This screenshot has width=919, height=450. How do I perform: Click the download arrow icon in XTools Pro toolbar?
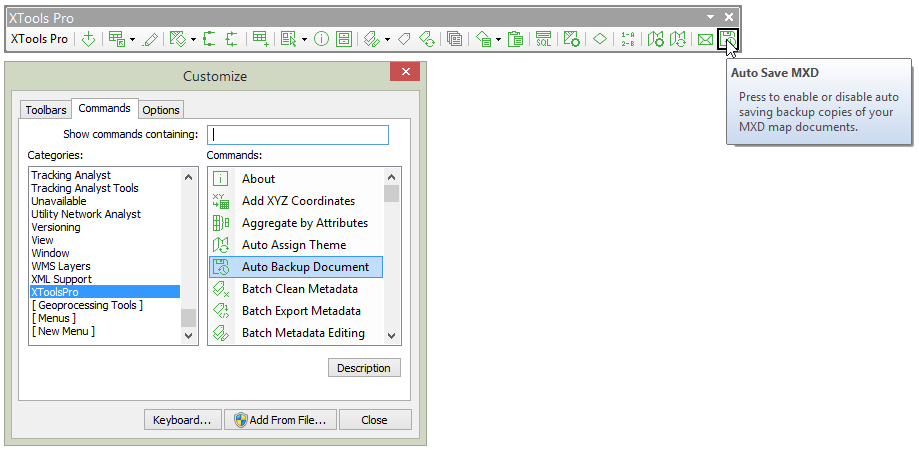coord(88,39)
